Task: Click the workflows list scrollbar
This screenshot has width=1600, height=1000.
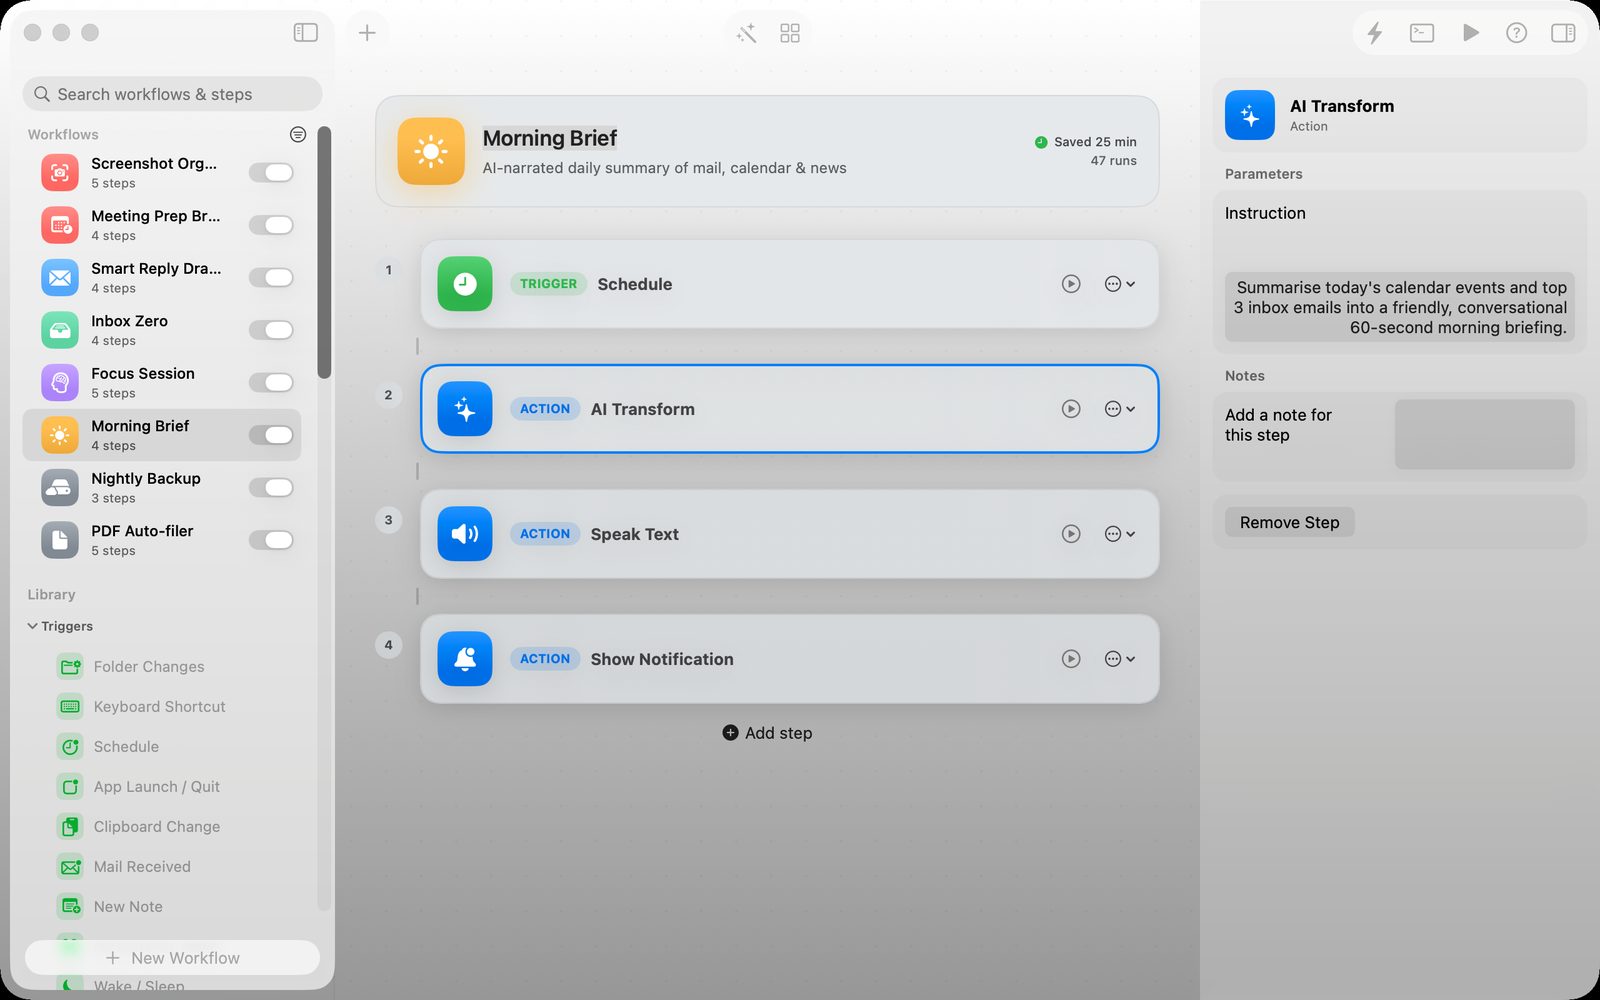Action: 324,253
